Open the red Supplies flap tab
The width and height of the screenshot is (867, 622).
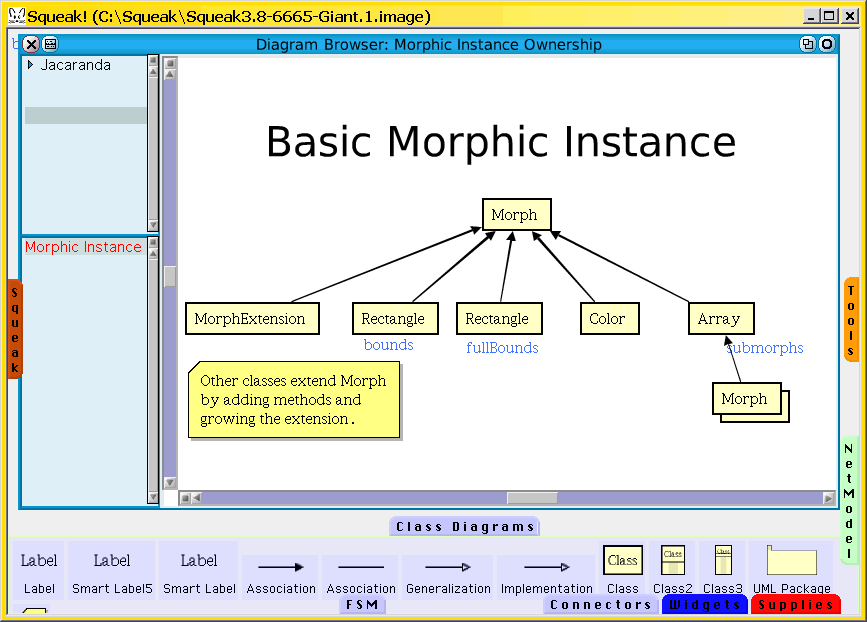tap(796, 605)
